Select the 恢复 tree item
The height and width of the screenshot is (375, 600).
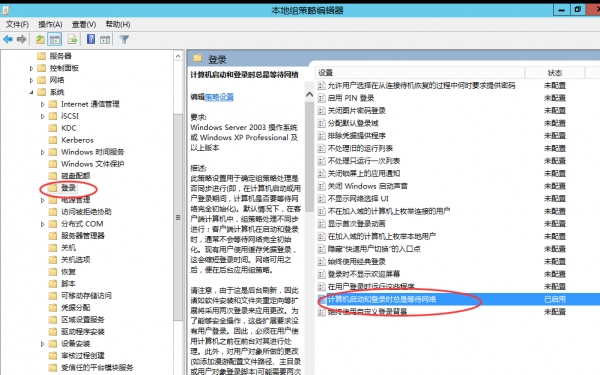pyautogui.click(x=68, y=272)
